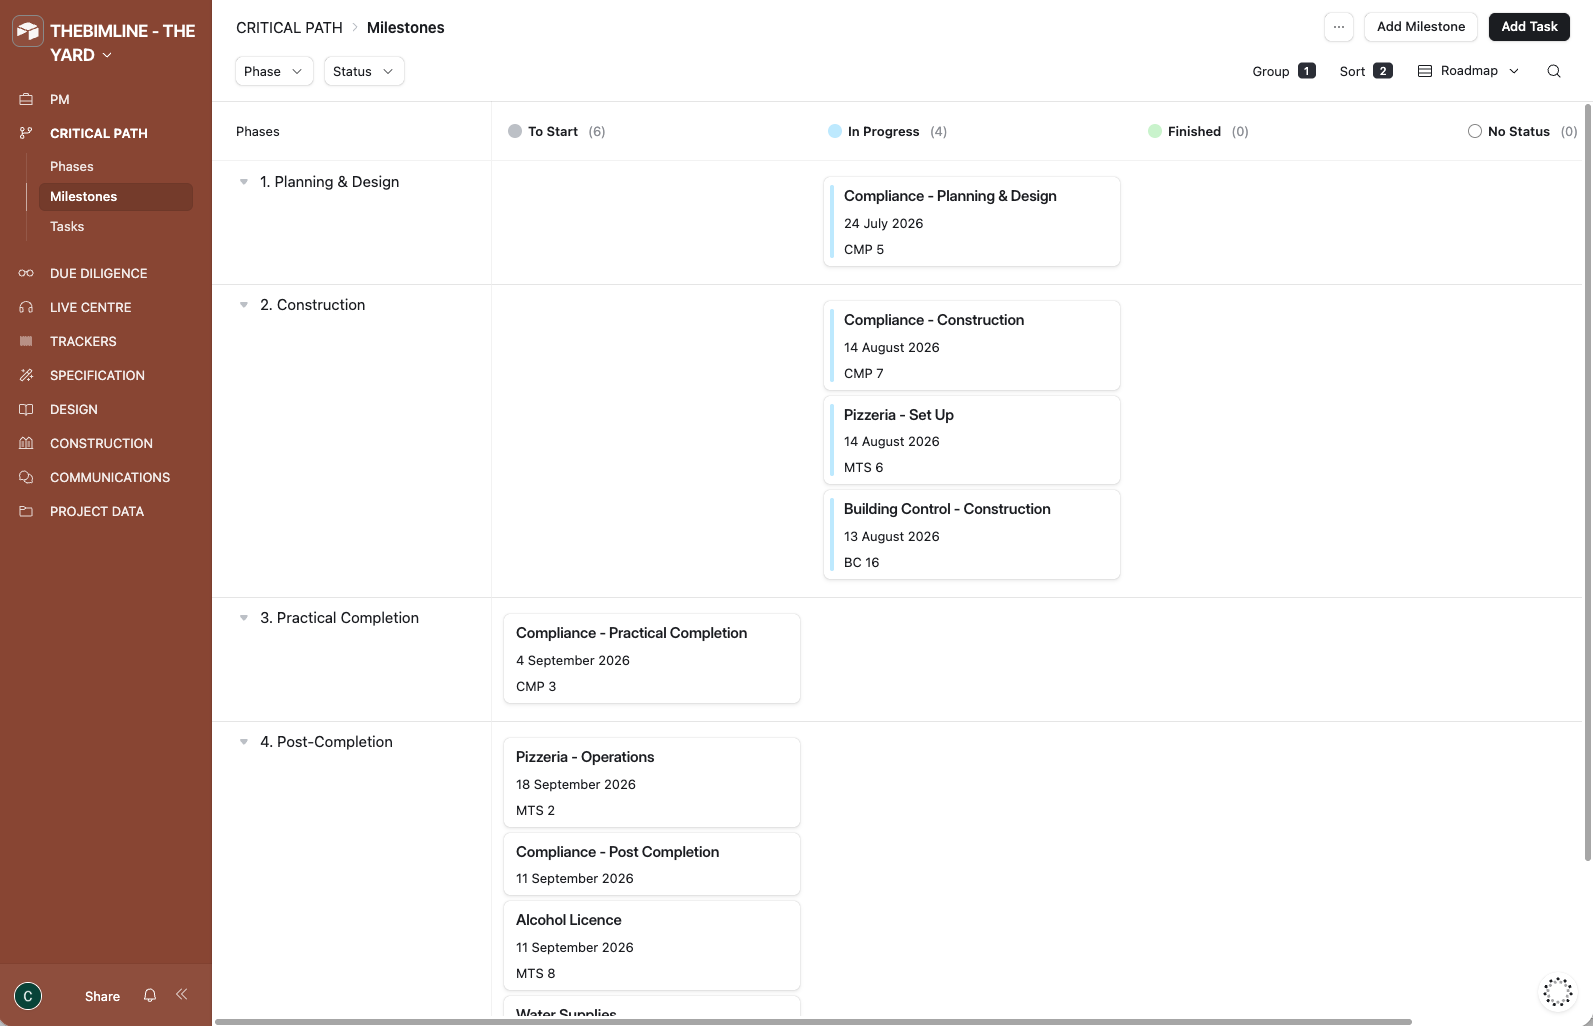1593x1026 pixels.
Task: Click the In Progress blue status dot
Action: [x=835, y=131]
